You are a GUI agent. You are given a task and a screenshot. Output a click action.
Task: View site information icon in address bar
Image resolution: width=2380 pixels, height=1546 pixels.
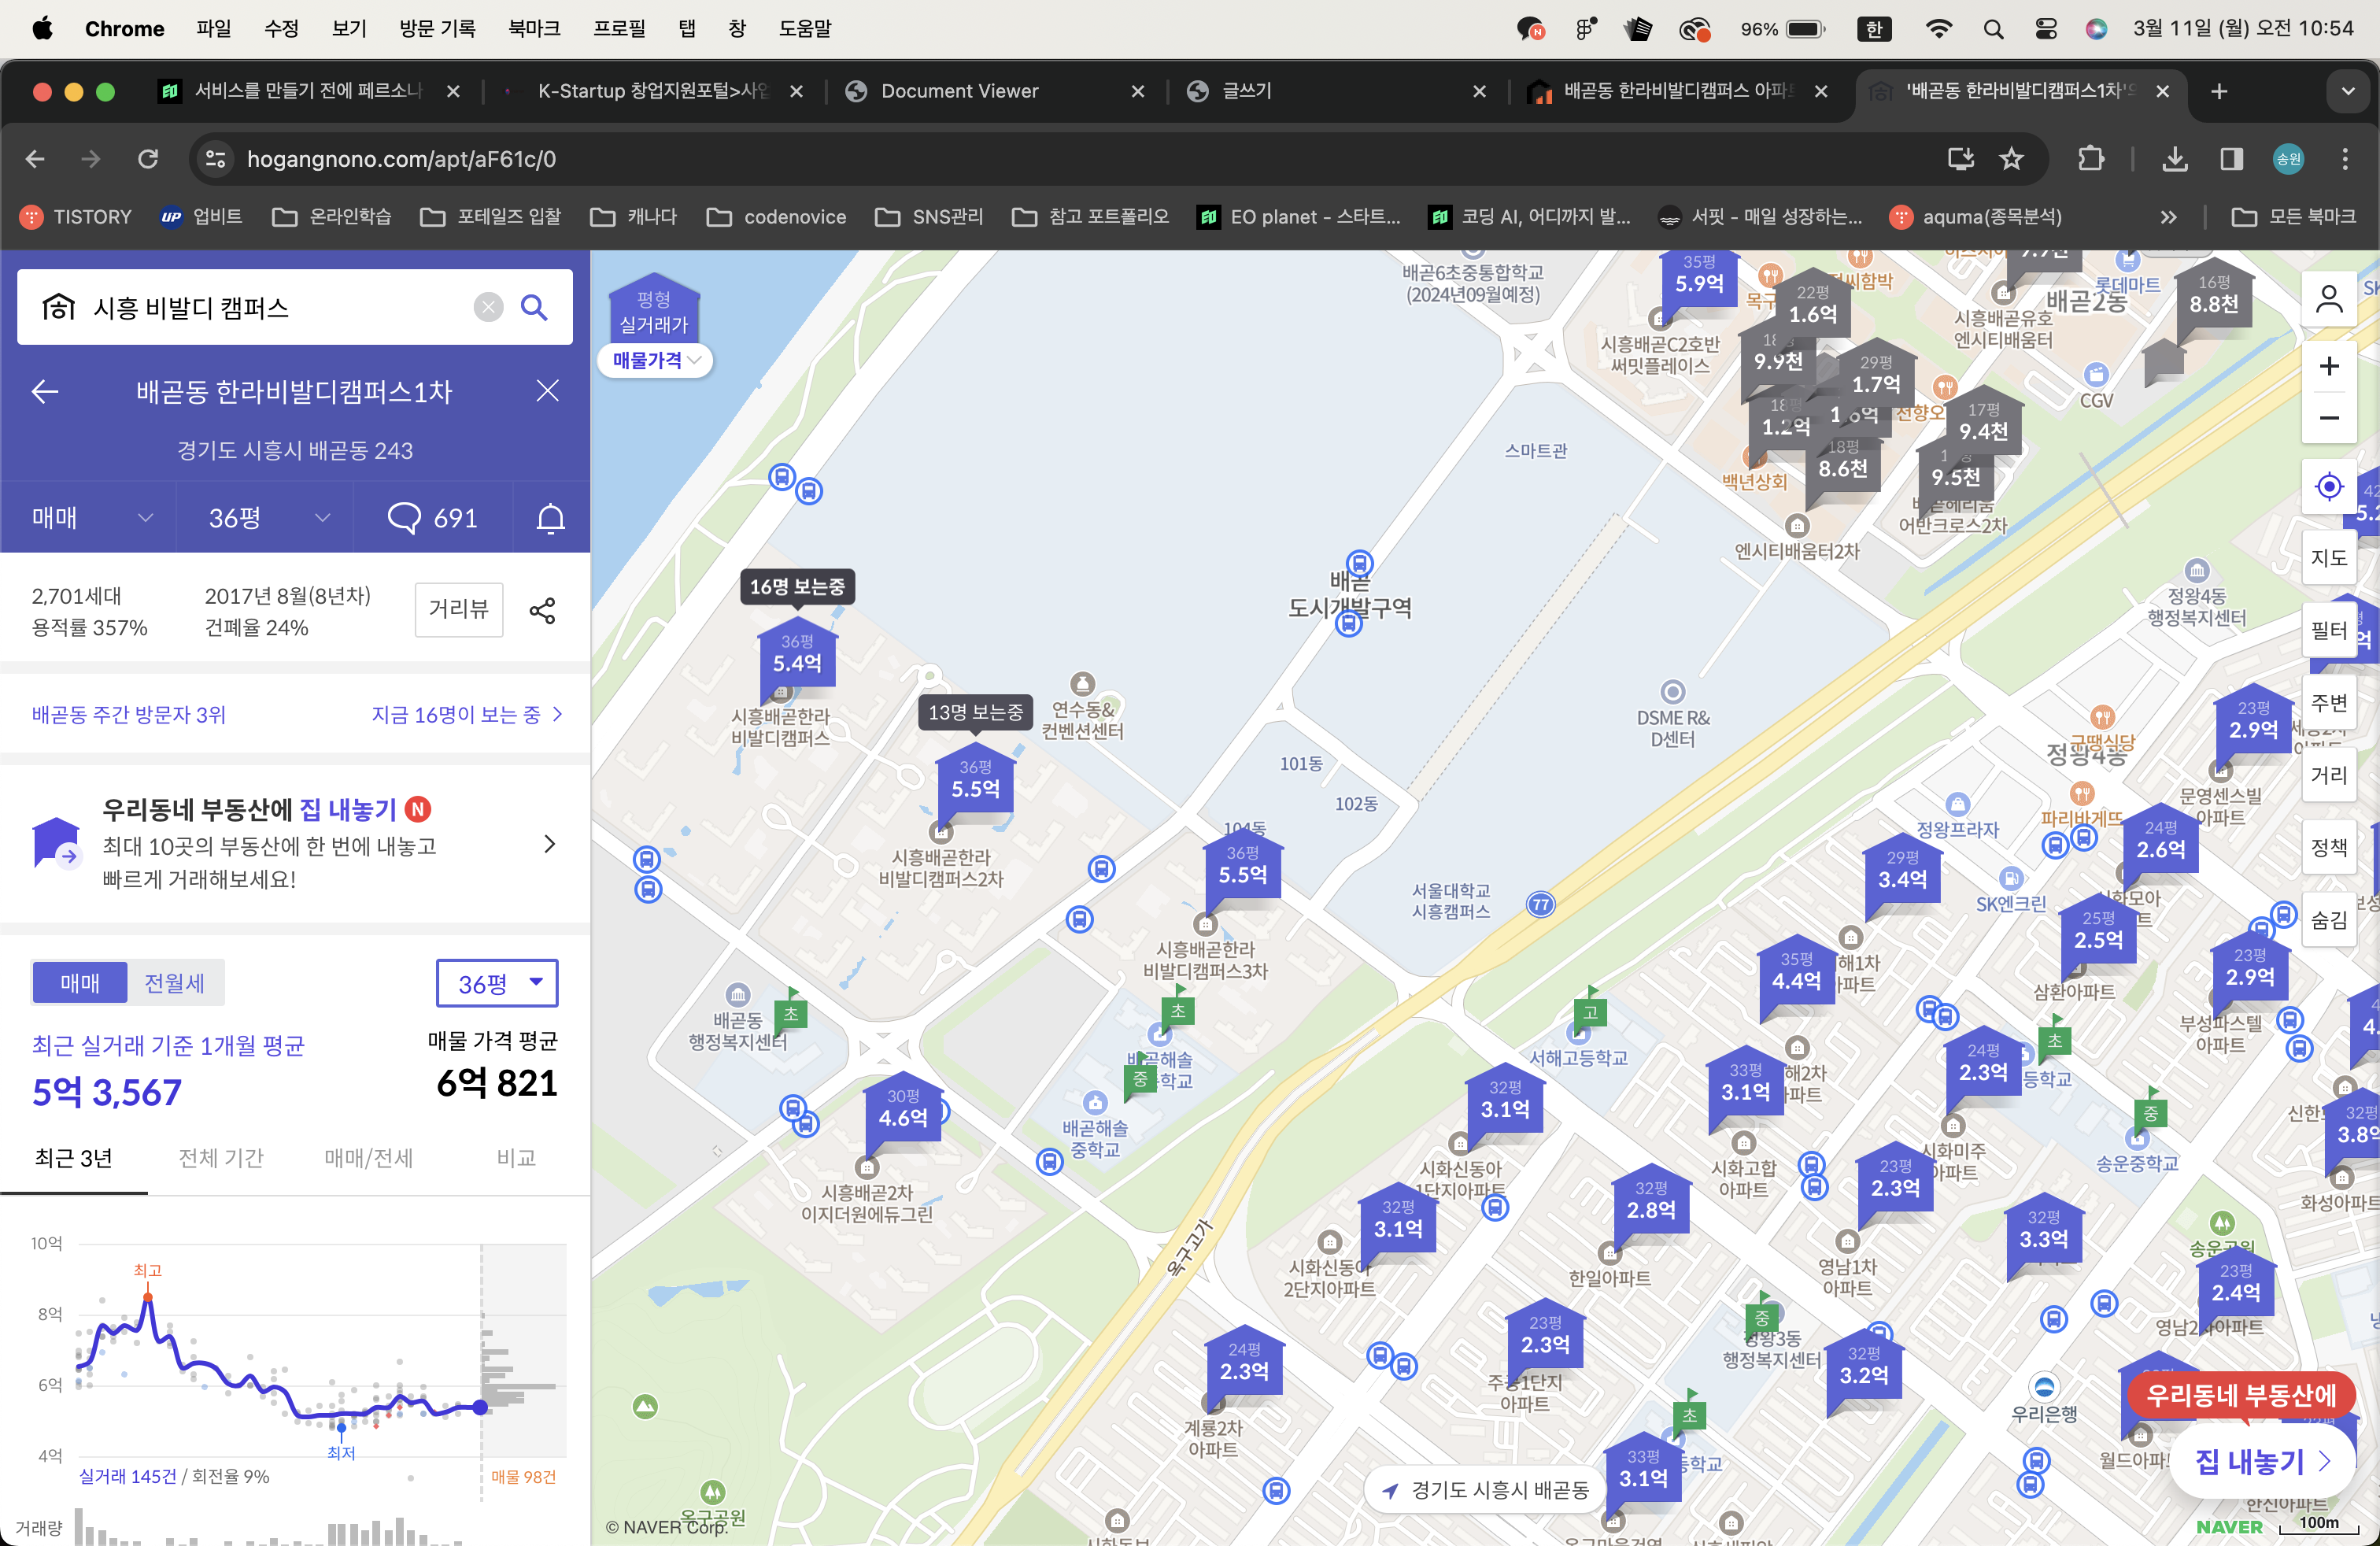point(215,159)
